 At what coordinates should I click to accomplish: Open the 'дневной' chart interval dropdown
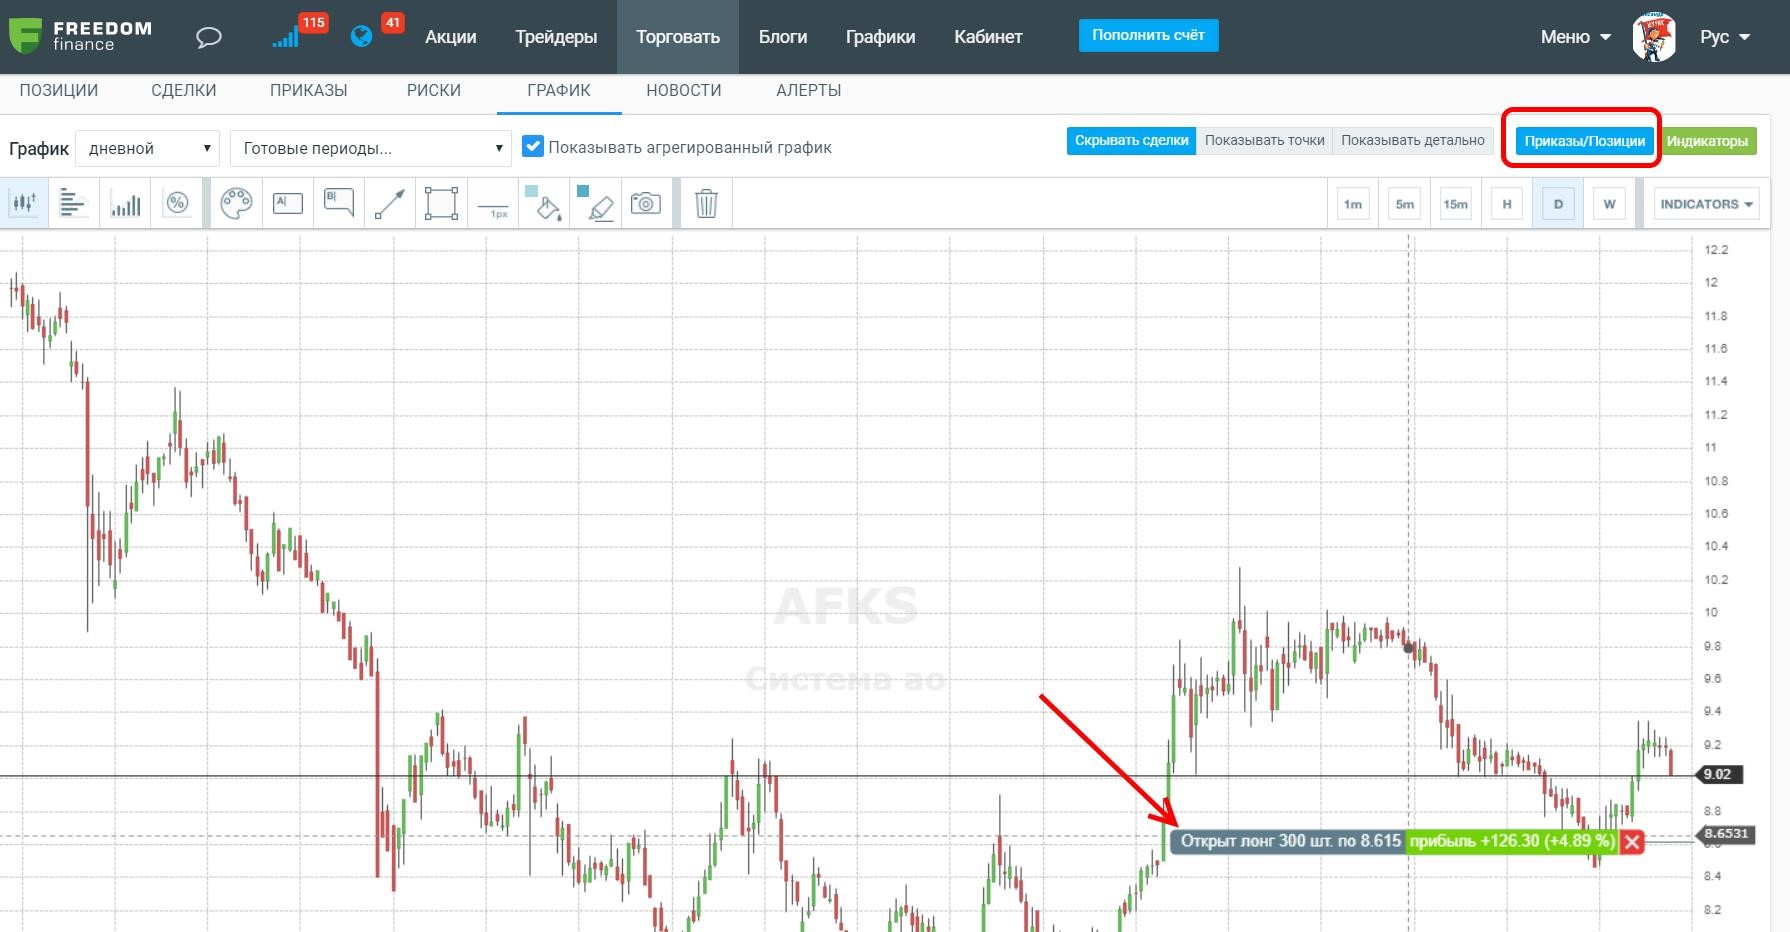click(148, 149)
